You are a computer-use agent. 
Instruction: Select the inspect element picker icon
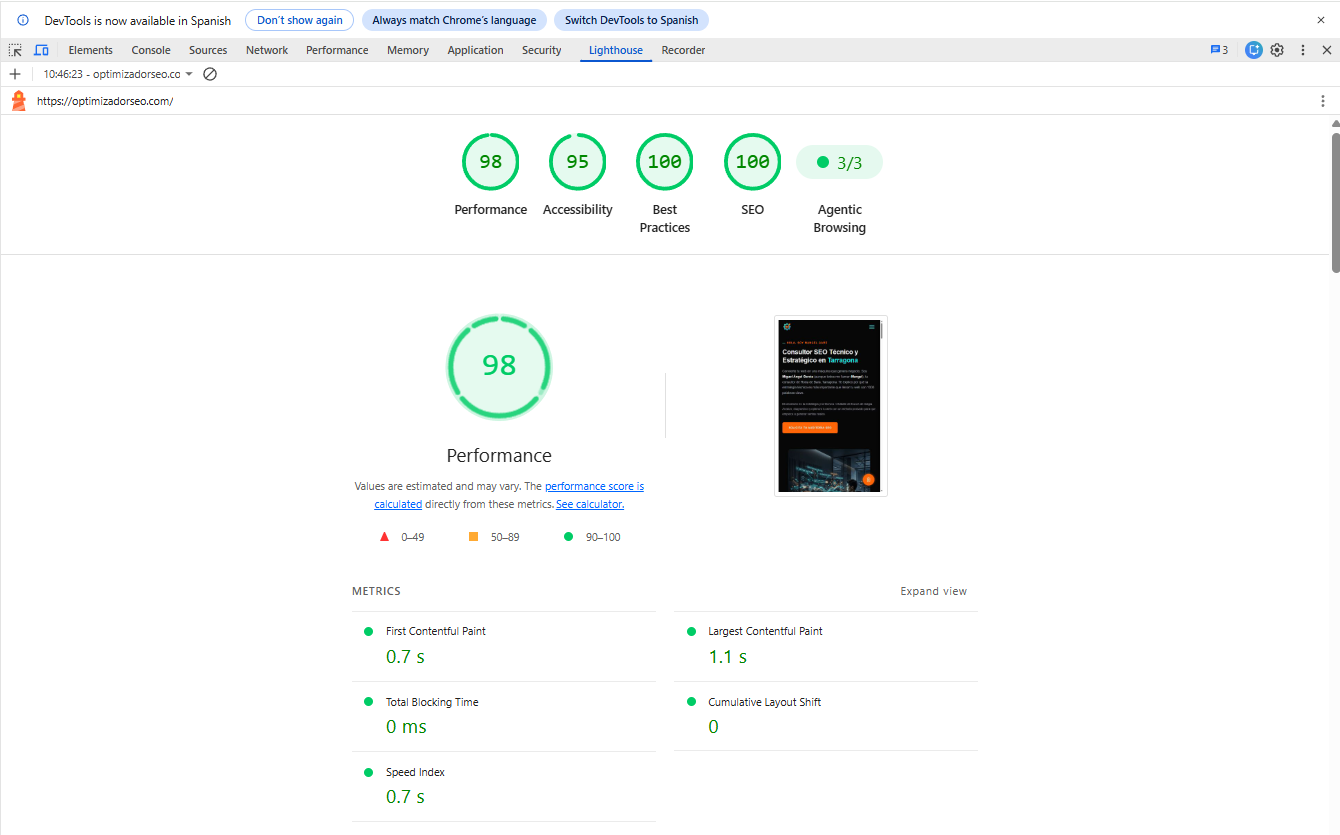pyautogui.click(x=15, y=50)
